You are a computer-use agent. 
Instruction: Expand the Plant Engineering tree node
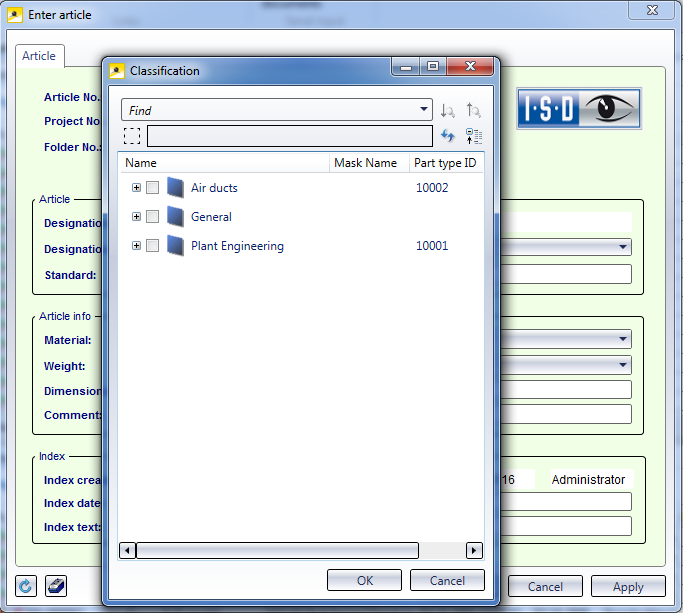[x=136, y=246]
